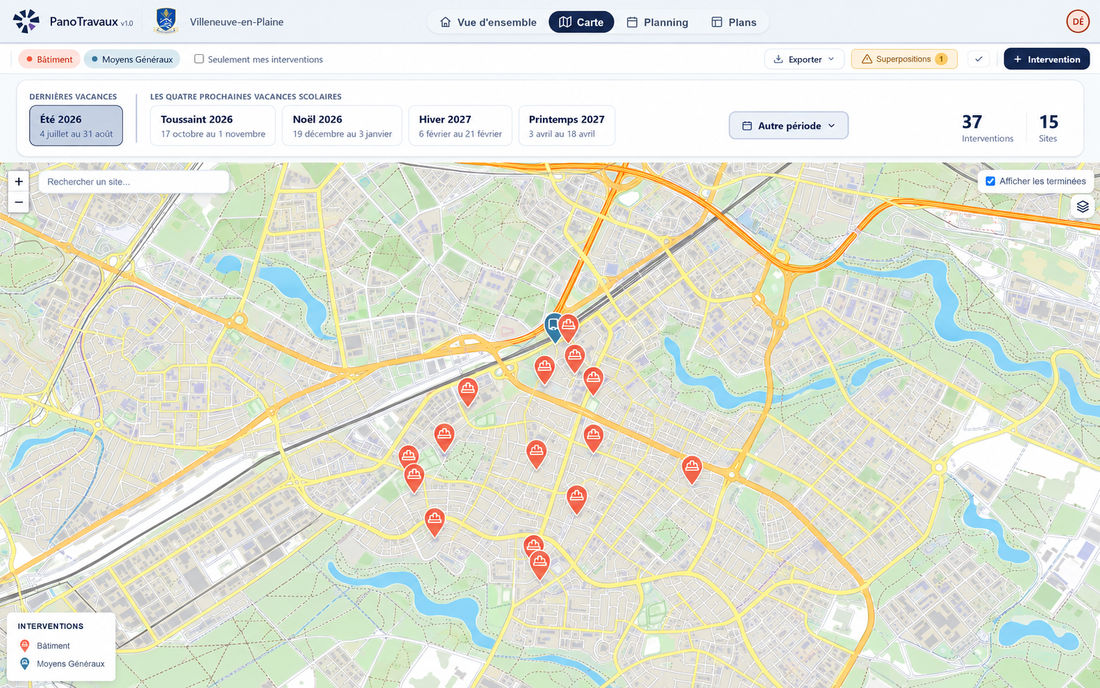This screenshot has width=1100, height=688.
Task: Open the Plans tab
Action: point(734,22)
